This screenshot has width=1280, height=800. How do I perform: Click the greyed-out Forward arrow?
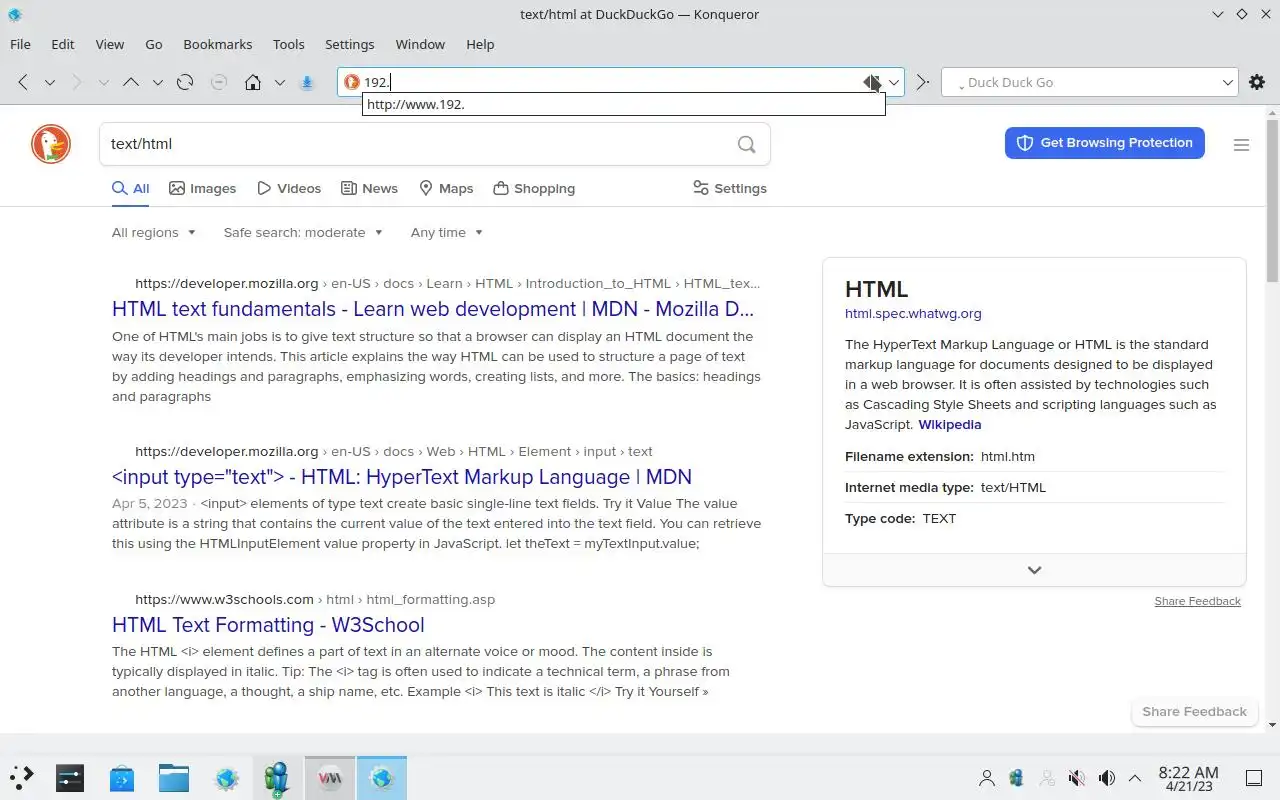(77, 82)
